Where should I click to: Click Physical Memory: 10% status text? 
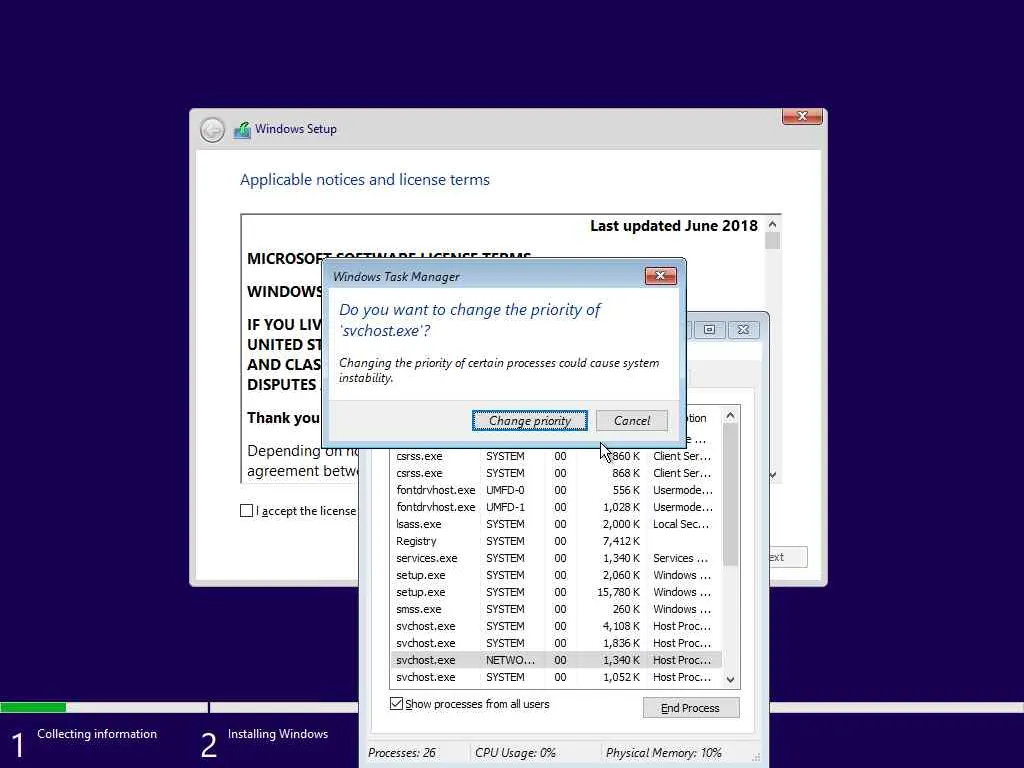point(664,752)
